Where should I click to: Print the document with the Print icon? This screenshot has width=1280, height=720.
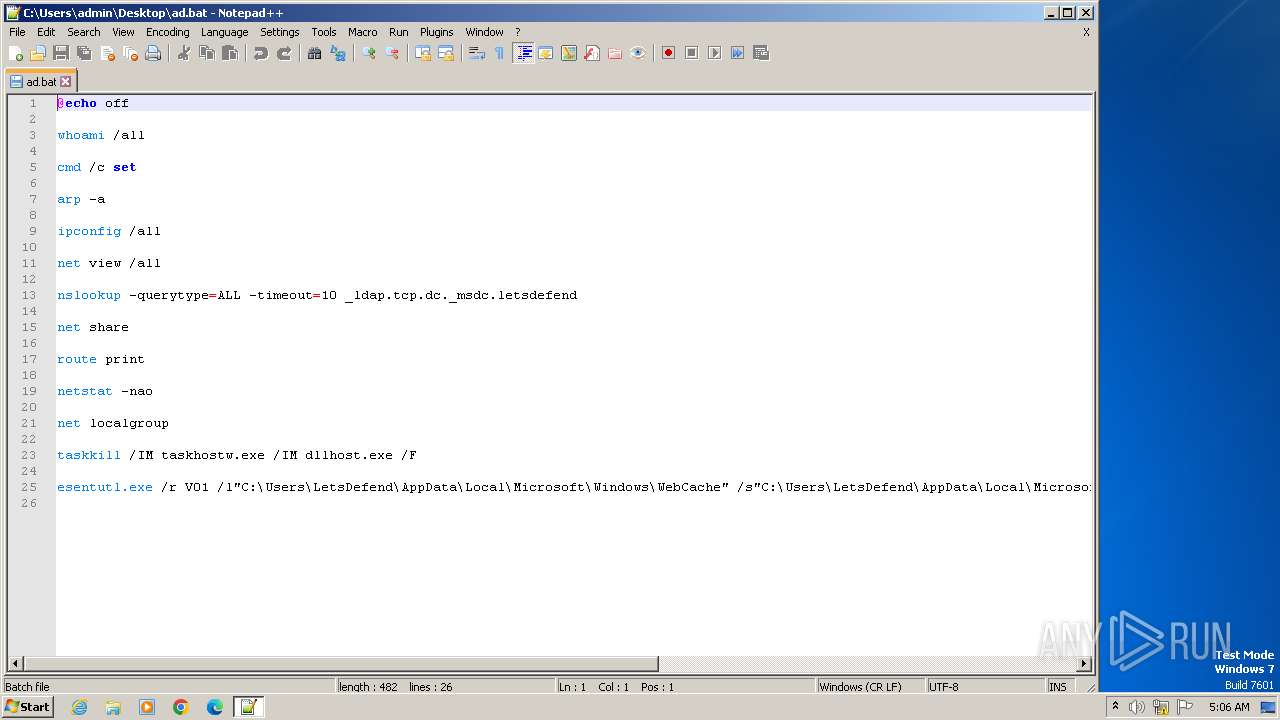(153, 53)
